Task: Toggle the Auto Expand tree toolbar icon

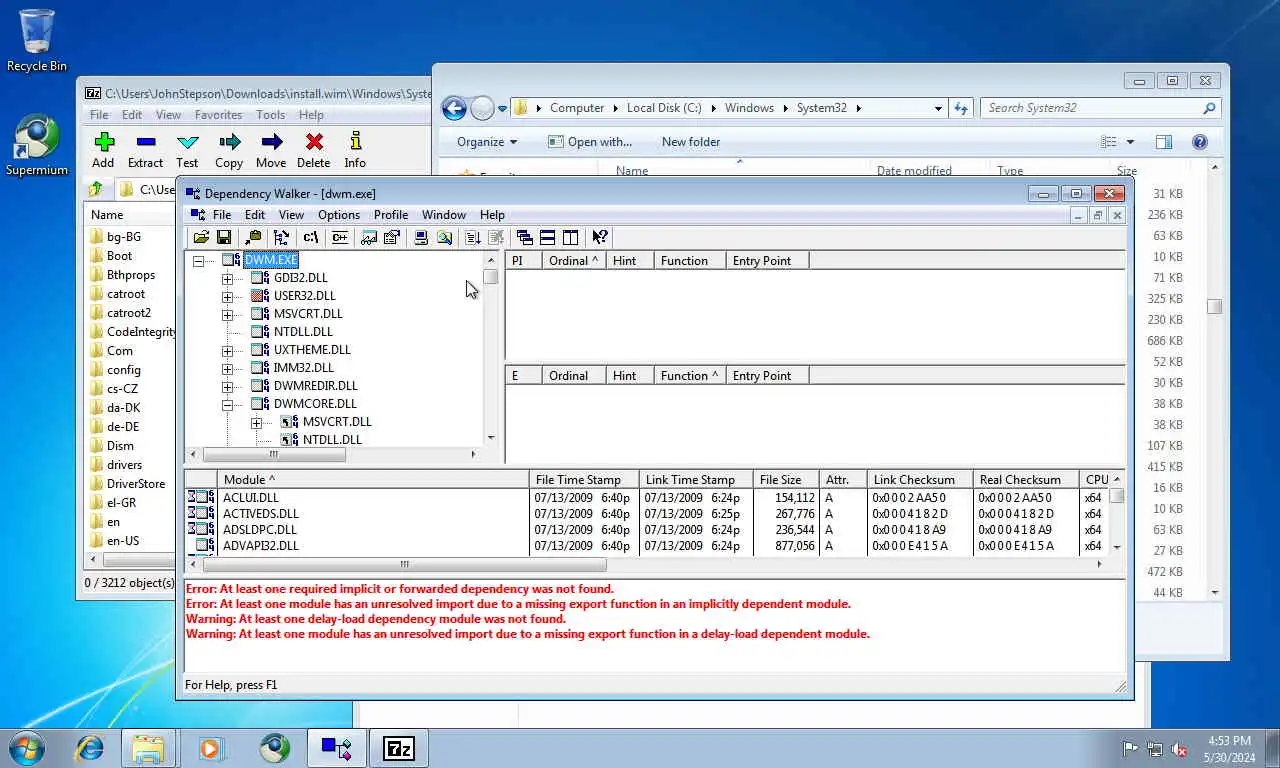Action: pyautogui.click(x=281, y=237)
